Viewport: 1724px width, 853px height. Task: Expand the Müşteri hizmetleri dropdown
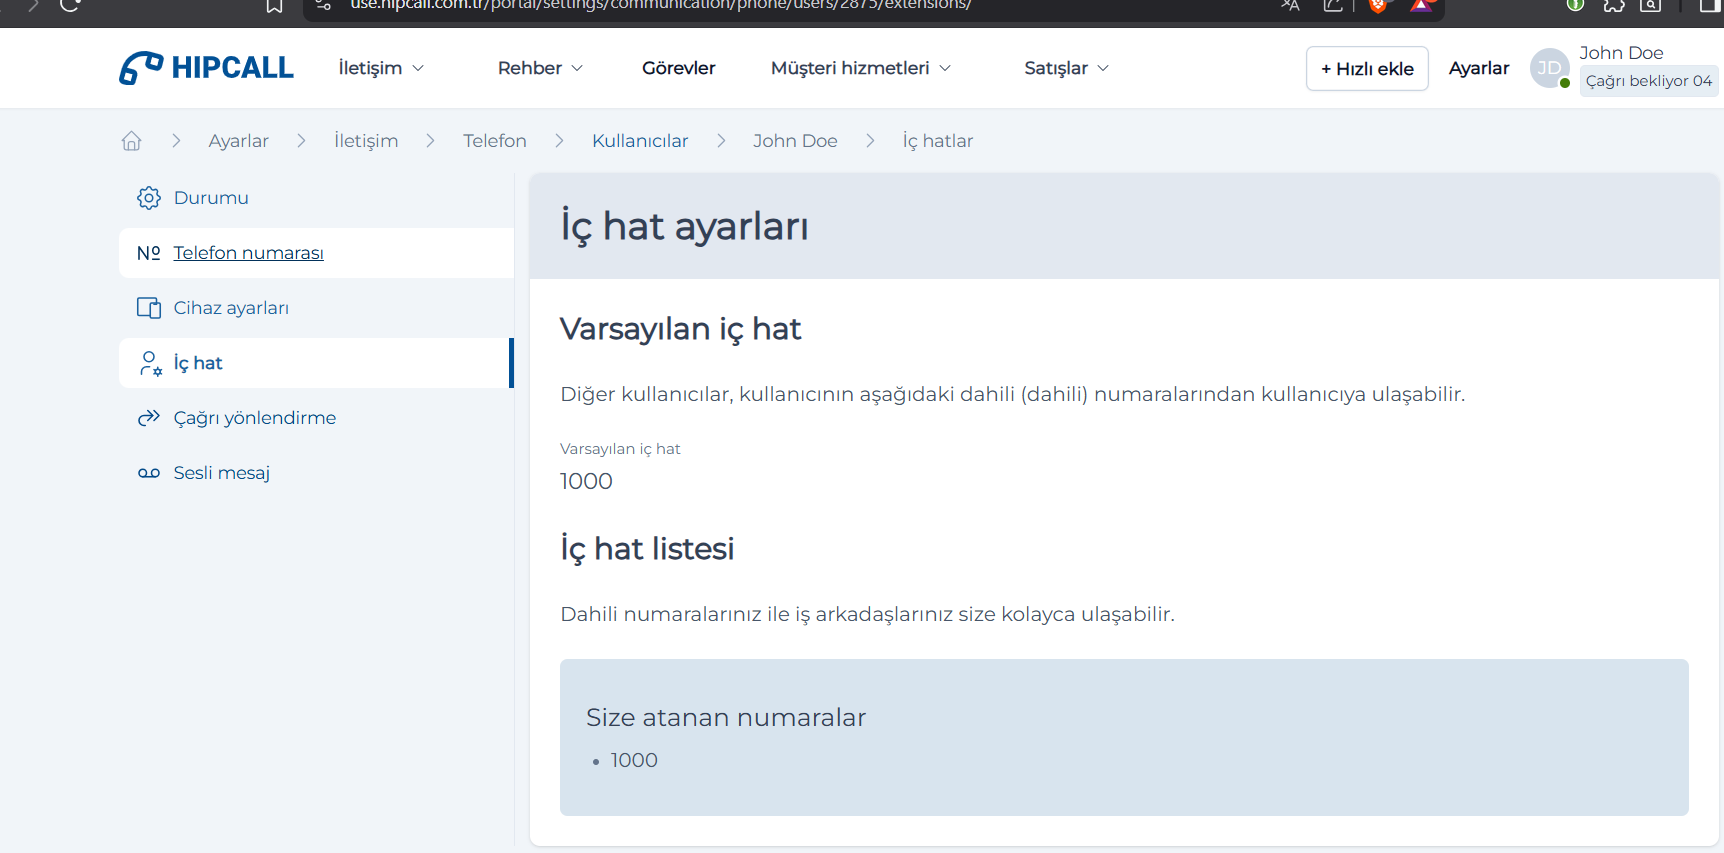coord(860,68)
